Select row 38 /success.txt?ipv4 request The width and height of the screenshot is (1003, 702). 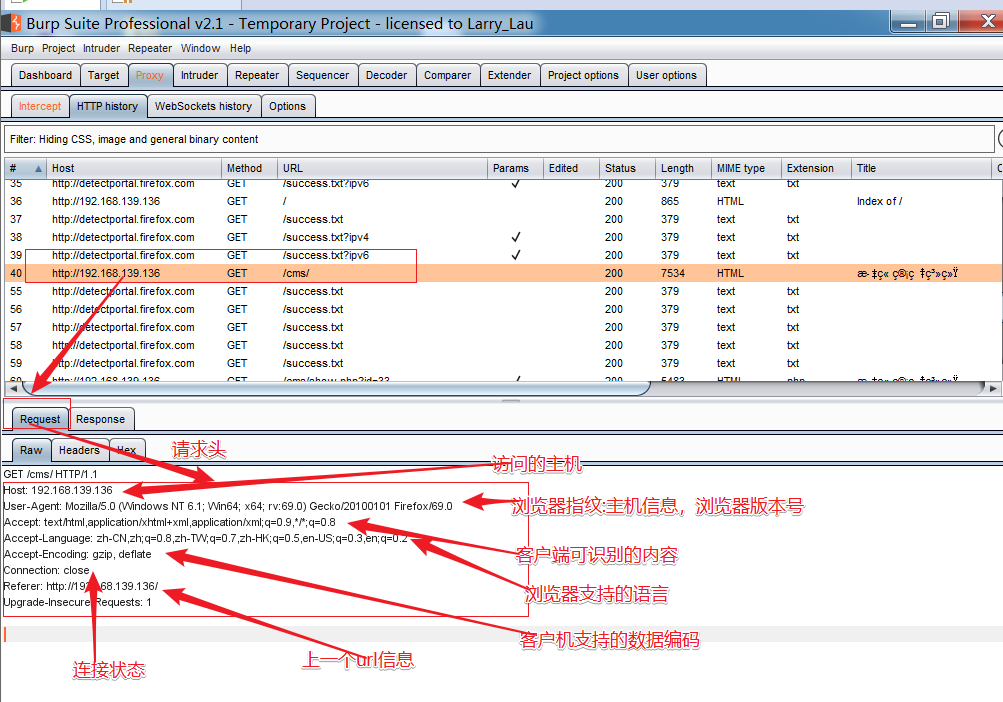tap(503, 237)
